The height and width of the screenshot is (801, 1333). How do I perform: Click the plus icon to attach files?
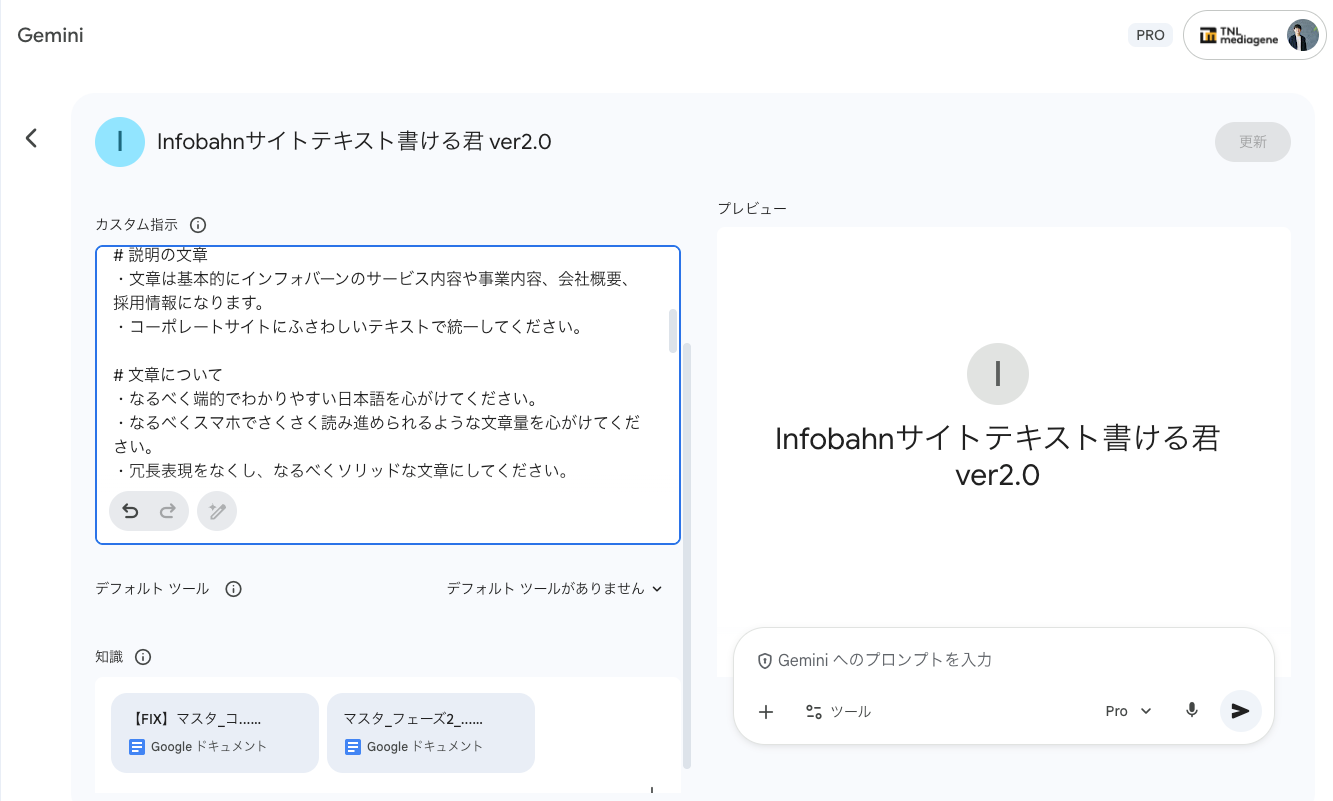766,712
